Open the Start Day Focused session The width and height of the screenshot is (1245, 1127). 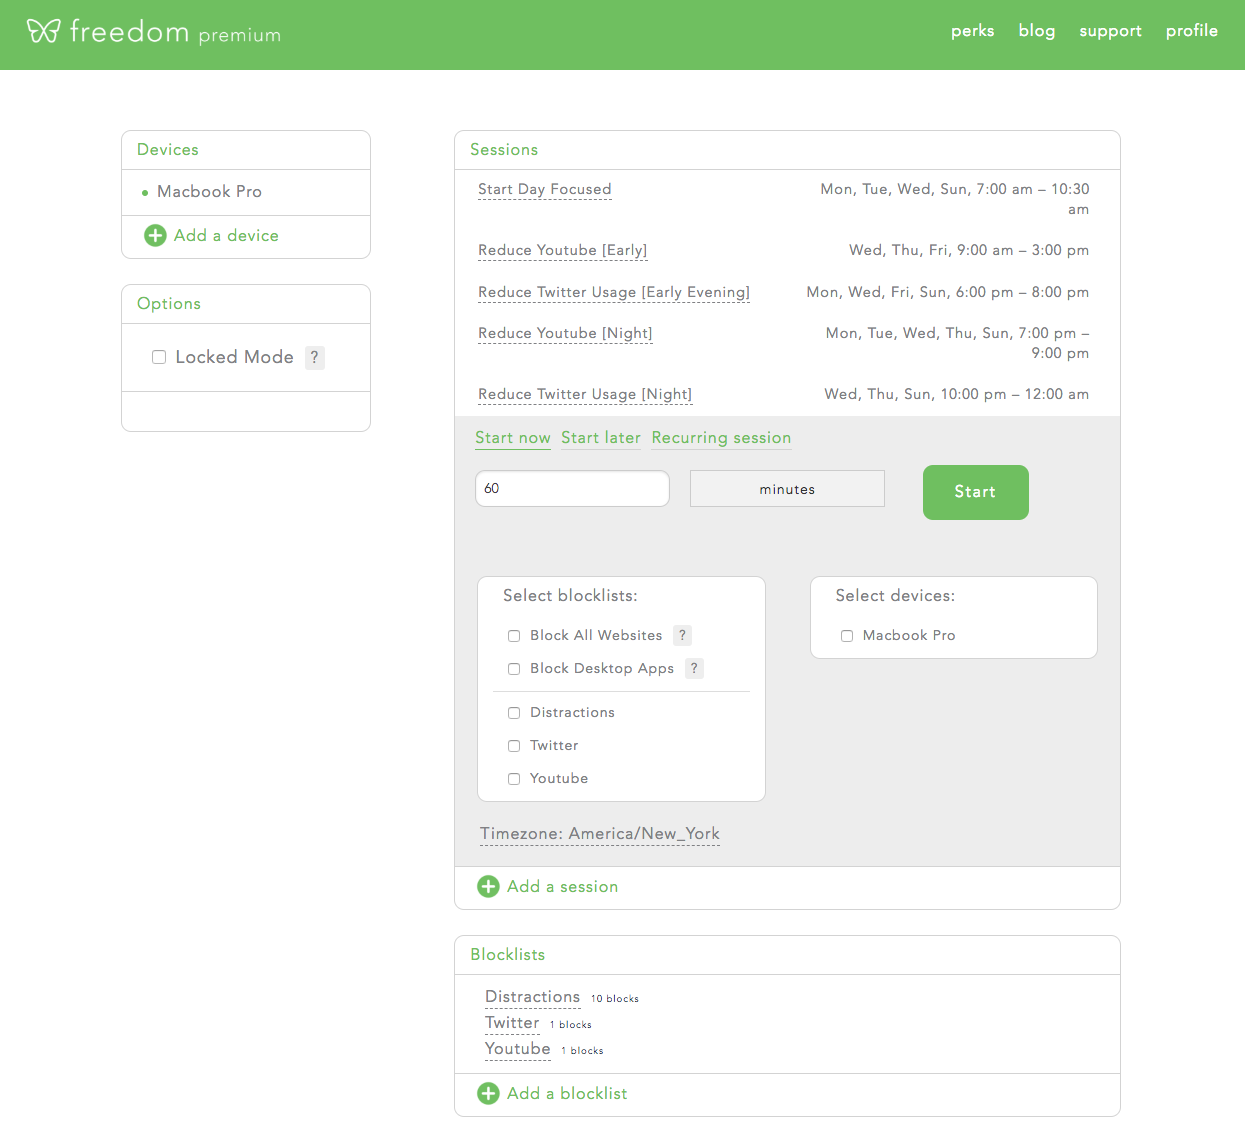tap(545, 189)
